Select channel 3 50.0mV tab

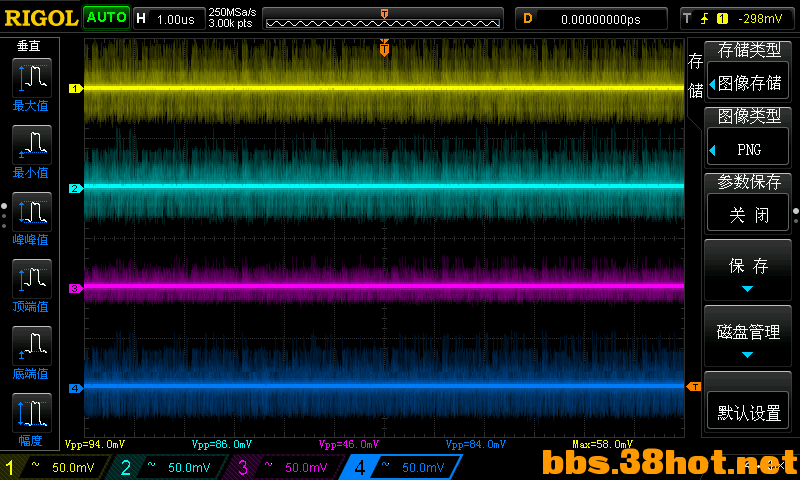(x=285, y=467)
